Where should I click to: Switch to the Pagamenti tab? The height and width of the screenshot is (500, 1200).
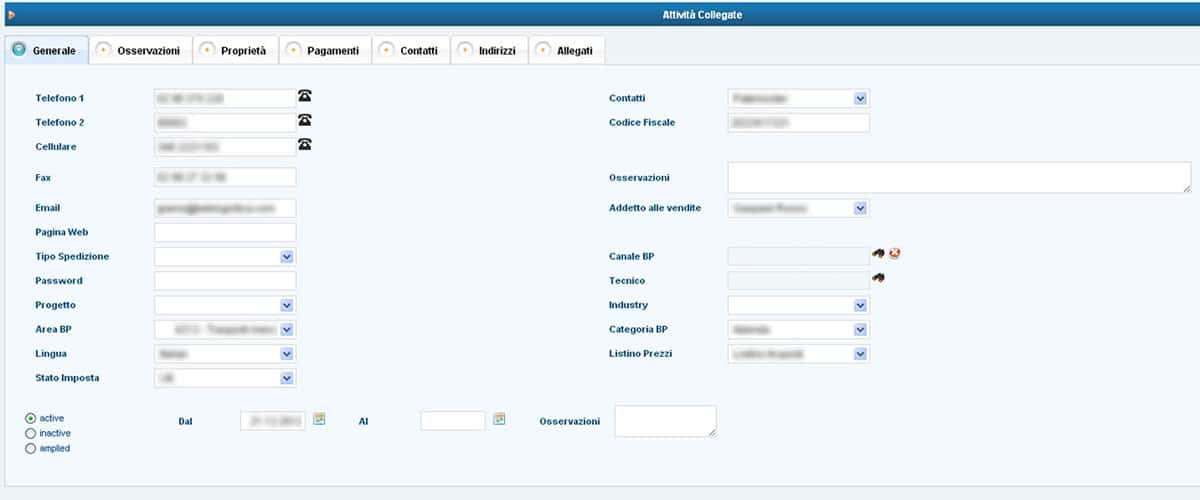pos(326,51)
